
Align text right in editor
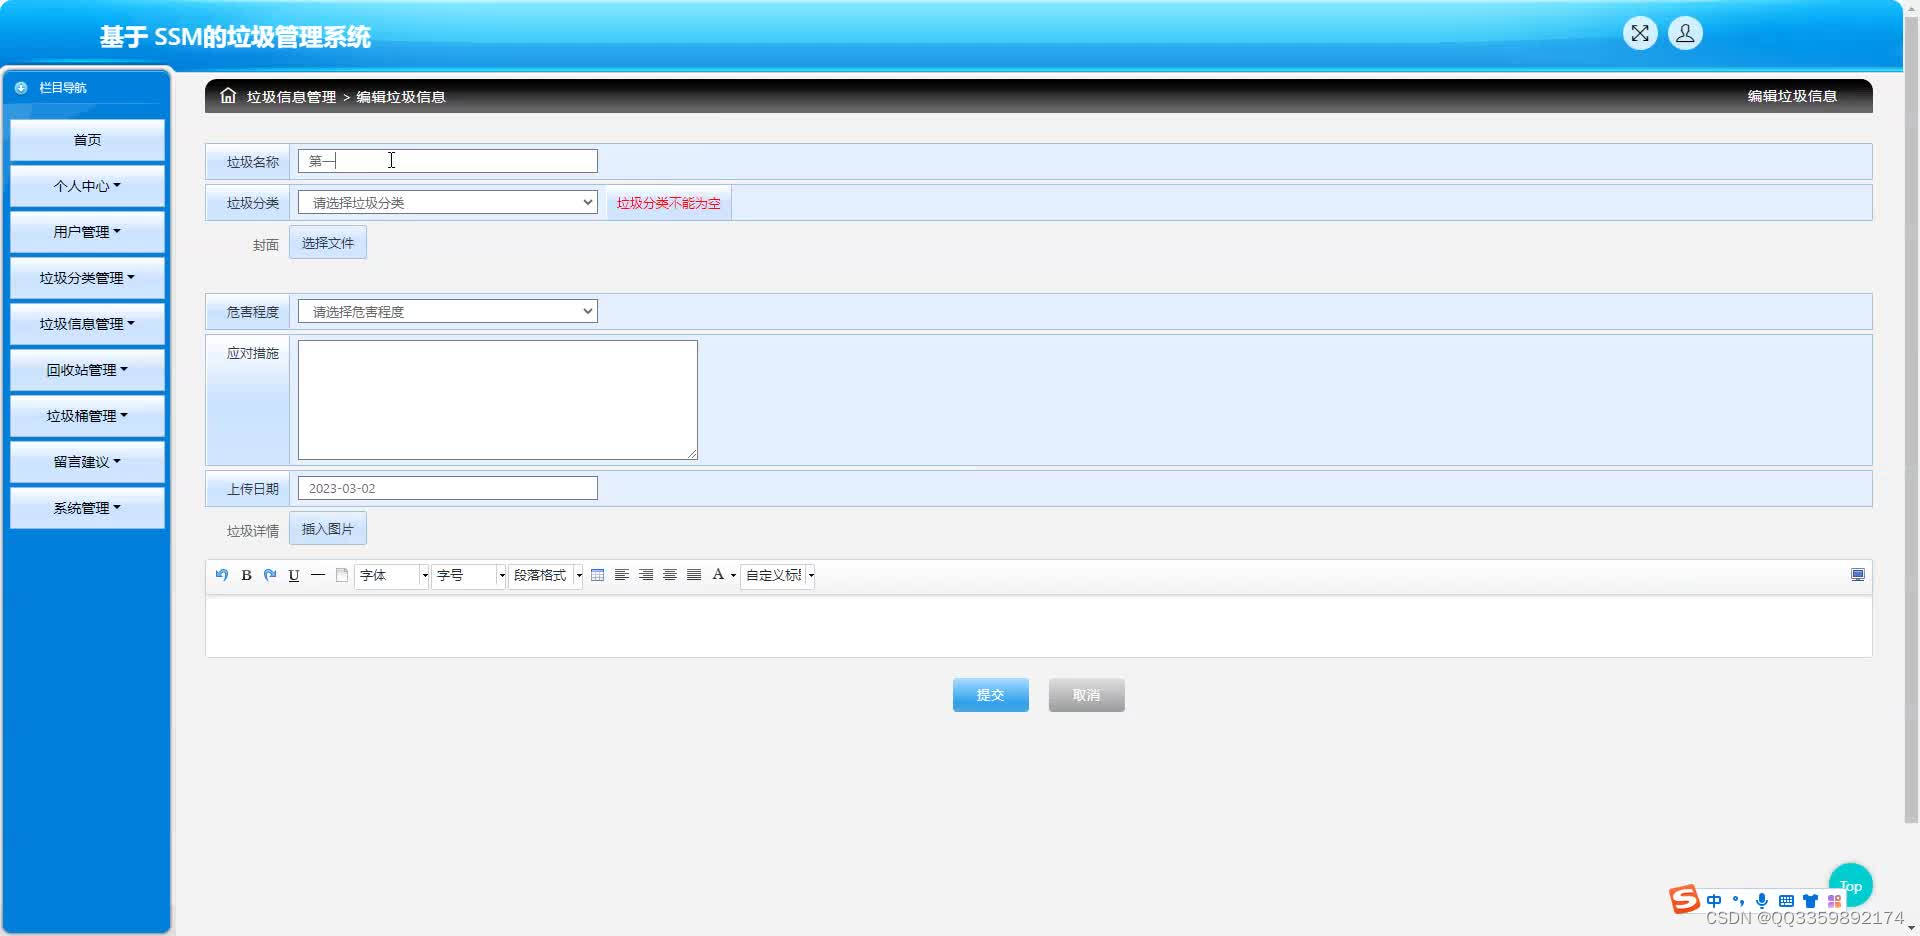pos(646,575)
